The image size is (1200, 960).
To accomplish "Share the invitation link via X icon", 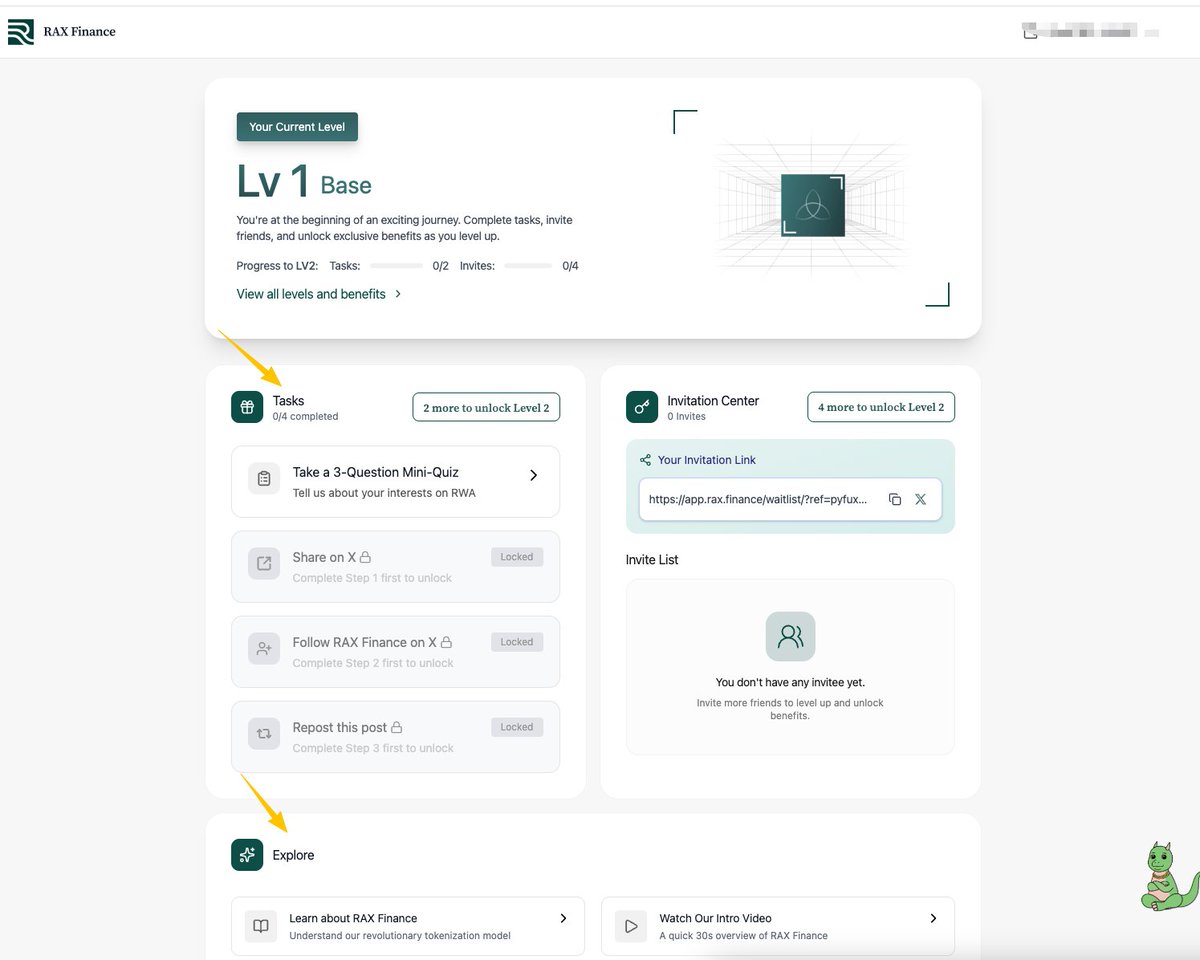I will 921,499.
